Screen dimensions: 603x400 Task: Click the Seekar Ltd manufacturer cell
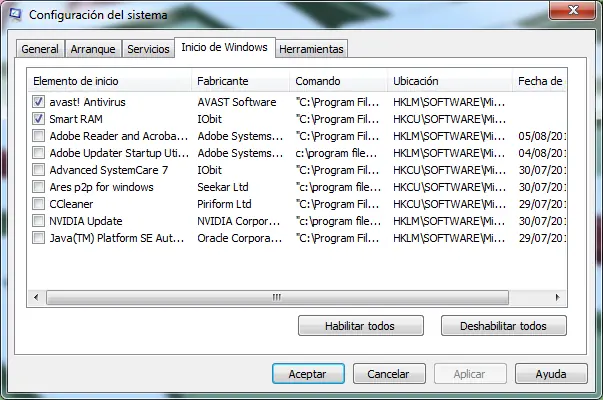click(x=223, y=187)
